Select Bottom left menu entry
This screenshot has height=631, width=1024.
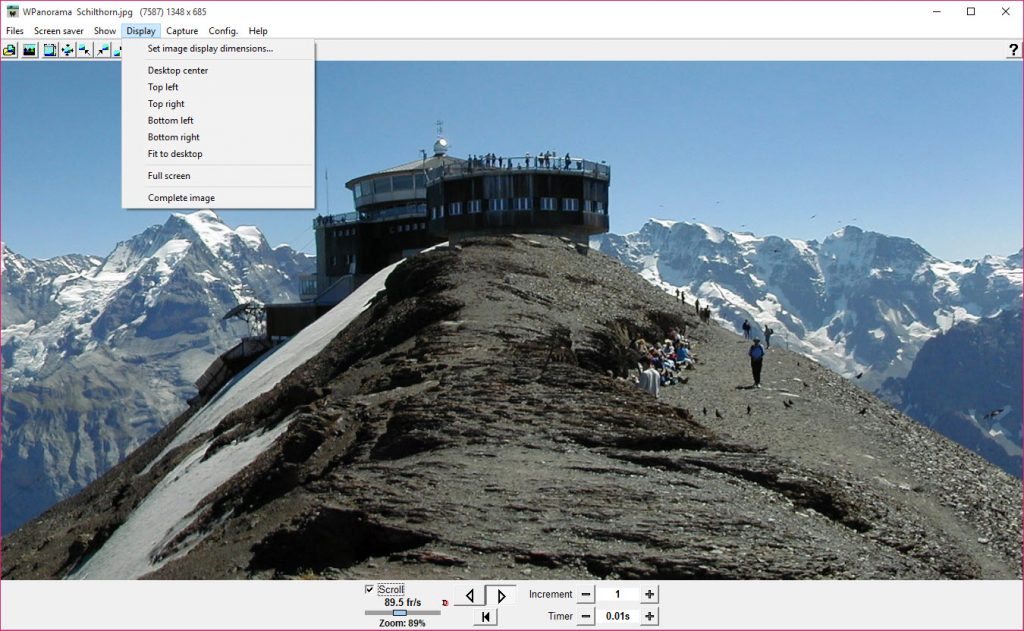pos(218,120)
